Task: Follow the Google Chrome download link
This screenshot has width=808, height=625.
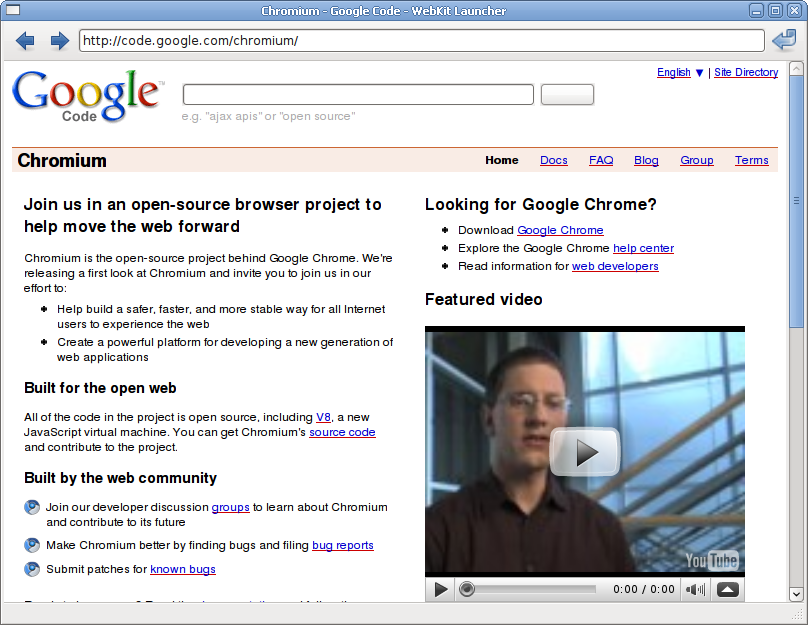Action: pyautogui.click(x=560, y=230)
